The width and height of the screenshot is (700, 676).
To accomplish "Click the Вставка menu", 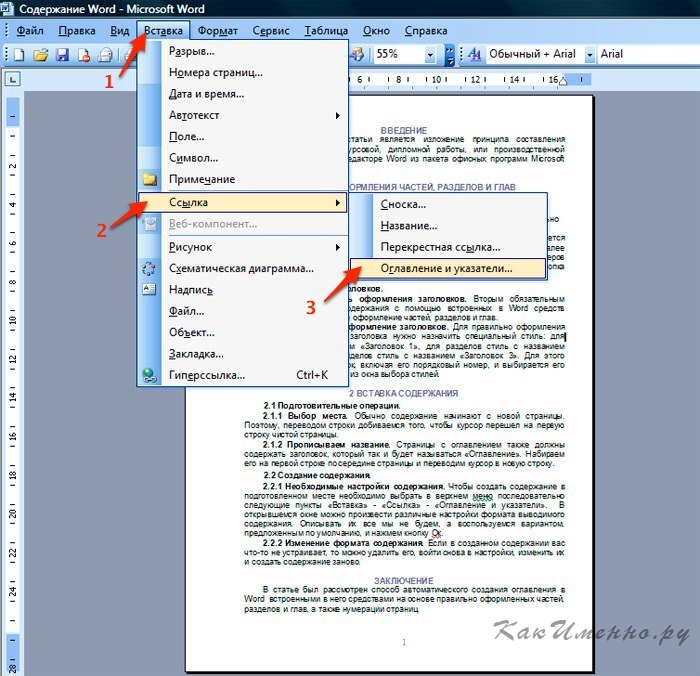I will pos(163,31).
